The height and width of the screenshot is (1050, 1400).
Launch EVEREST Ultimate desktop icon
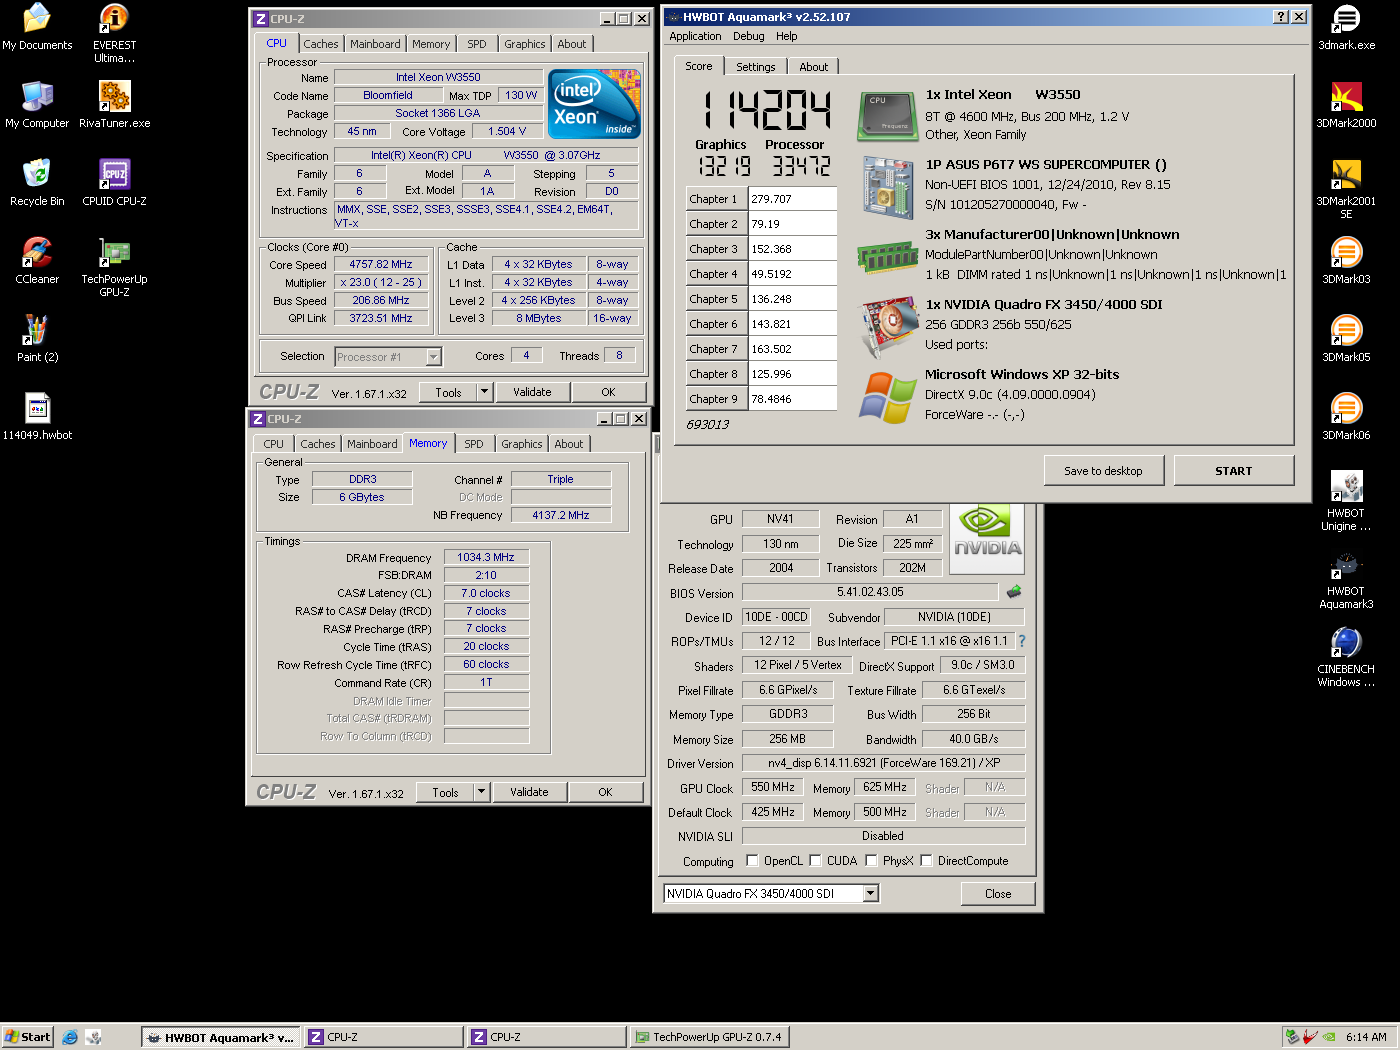(x=115, y=33)
